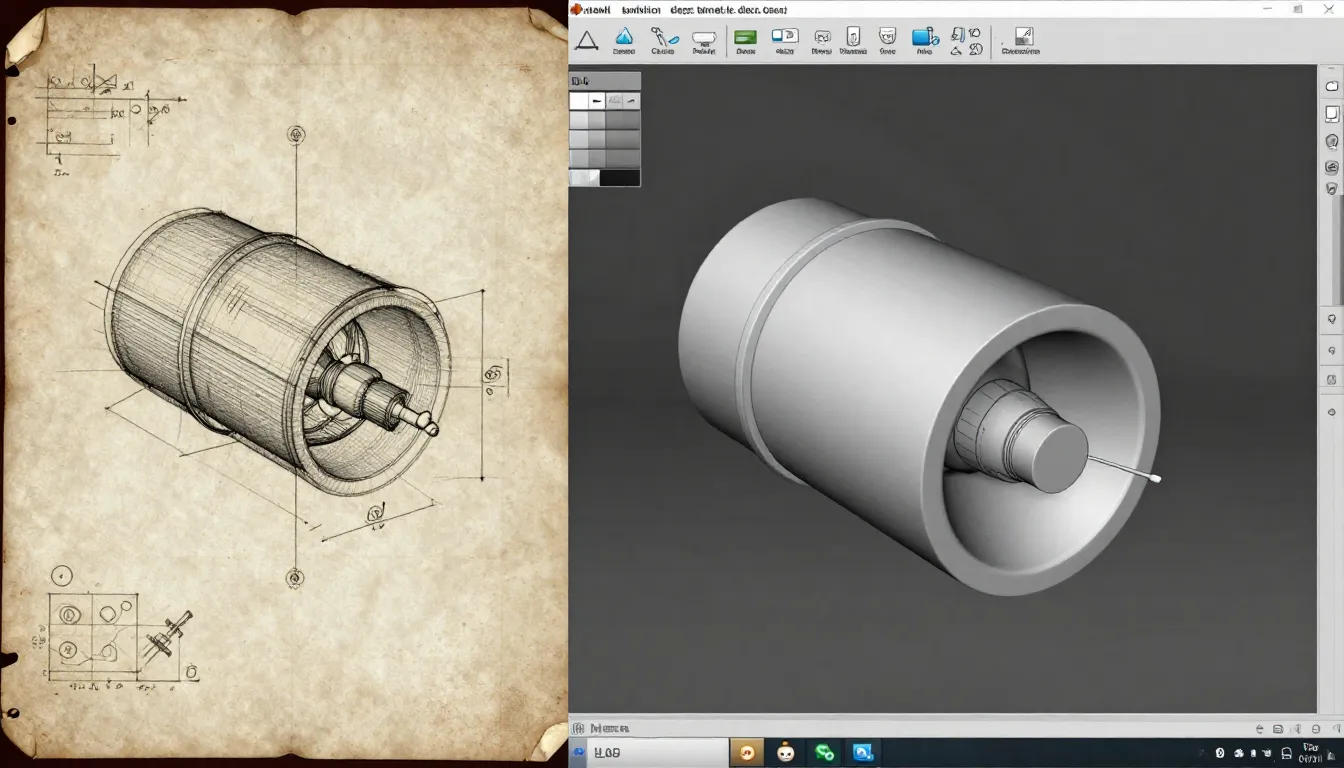This screenshot has width=1344, height=768.
Task: Open the leftmost application menu in the menu bar
Action: 594,9
